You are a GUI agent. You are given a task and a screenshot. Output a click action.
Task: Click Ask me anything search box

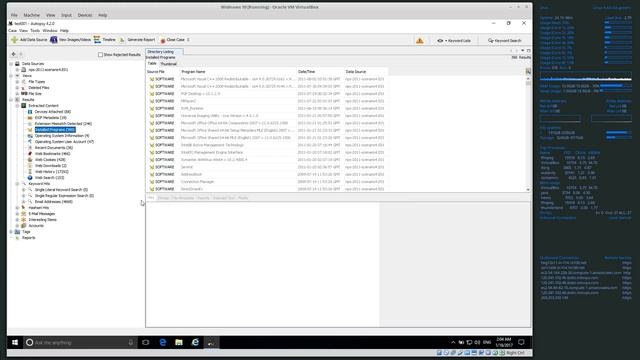[80, 342]
